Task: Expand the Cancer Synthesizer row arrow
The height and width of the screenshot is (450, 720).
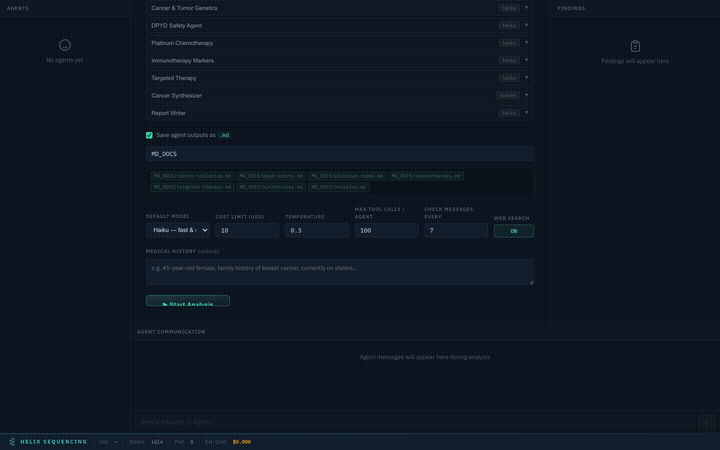Action: click(526, 95)
